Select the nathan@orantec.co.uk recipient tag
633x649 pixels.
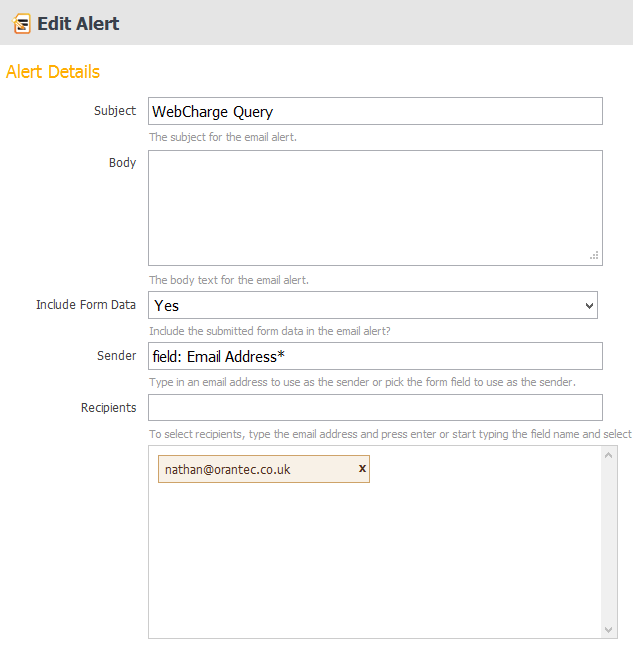pyautogui.click(x=250, y=469)
